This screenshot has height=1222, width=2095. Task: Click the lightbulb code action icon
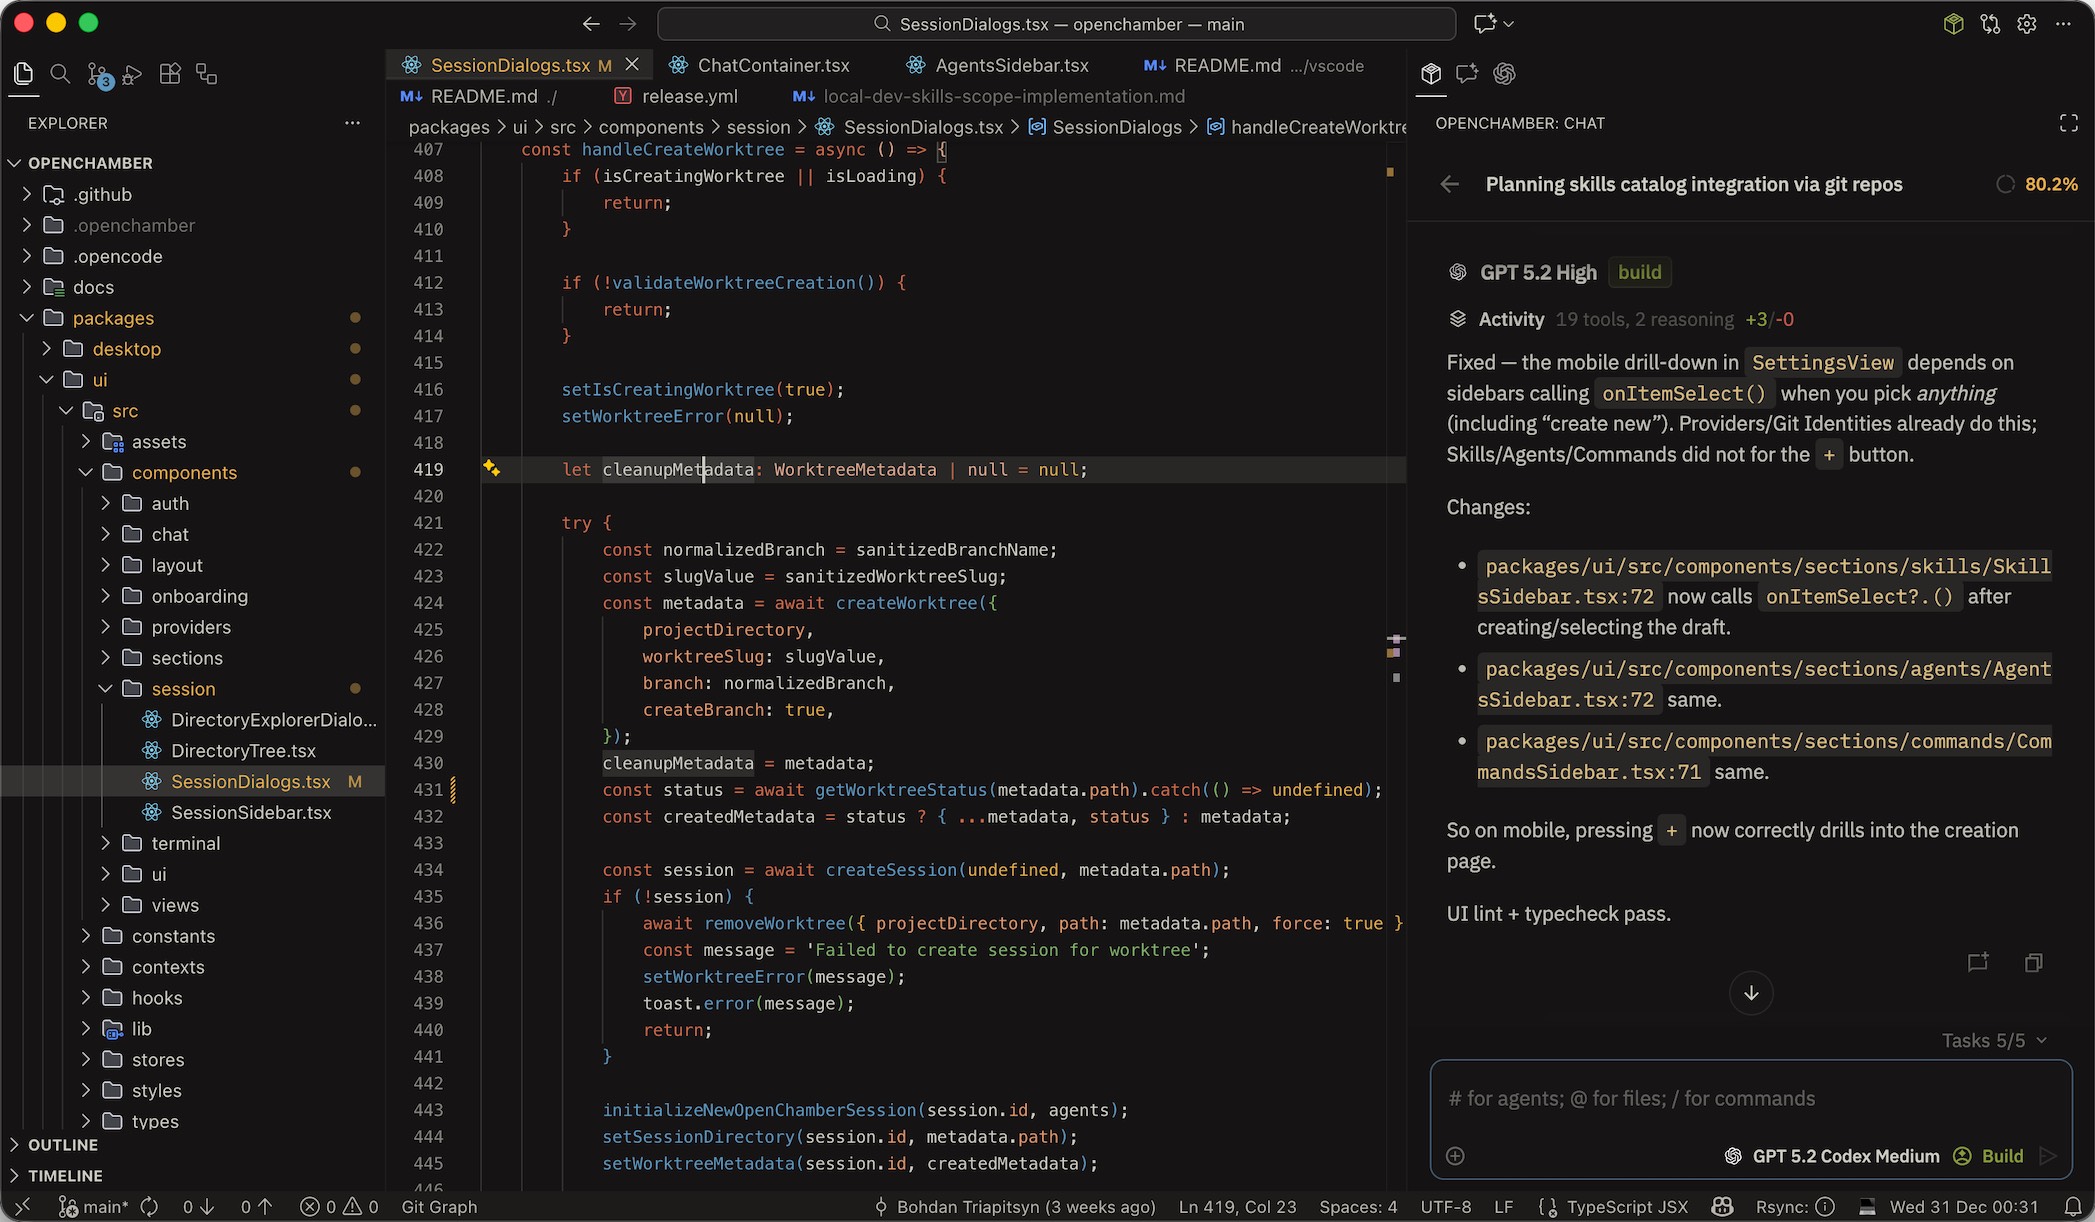491,468
